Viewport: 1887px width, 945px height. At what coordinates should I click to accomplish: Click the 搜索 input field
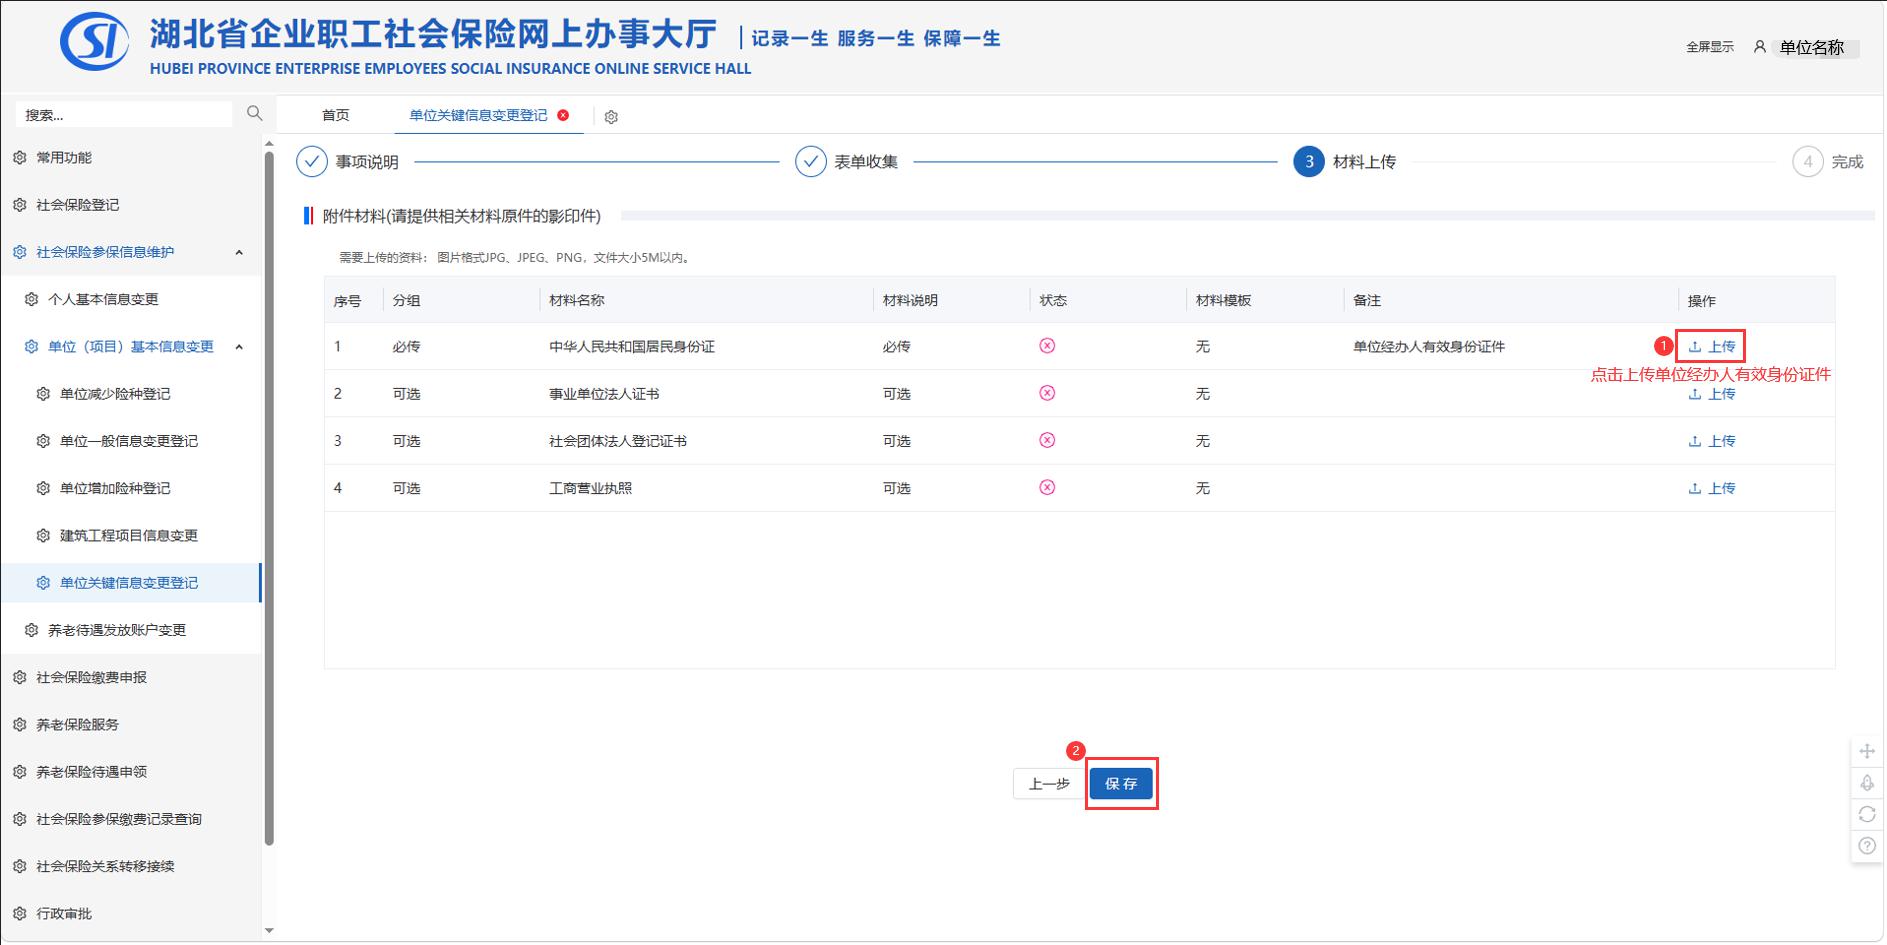(x=124, y=115)
